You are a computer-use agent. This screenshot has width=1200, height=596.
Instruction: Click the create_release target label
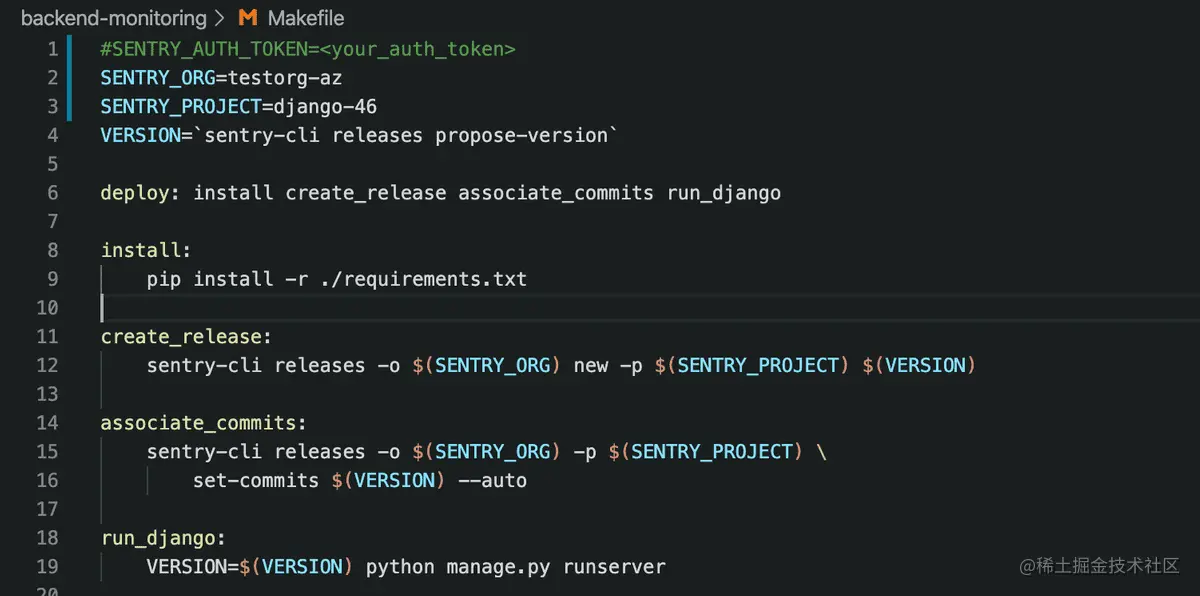[180, 336]
